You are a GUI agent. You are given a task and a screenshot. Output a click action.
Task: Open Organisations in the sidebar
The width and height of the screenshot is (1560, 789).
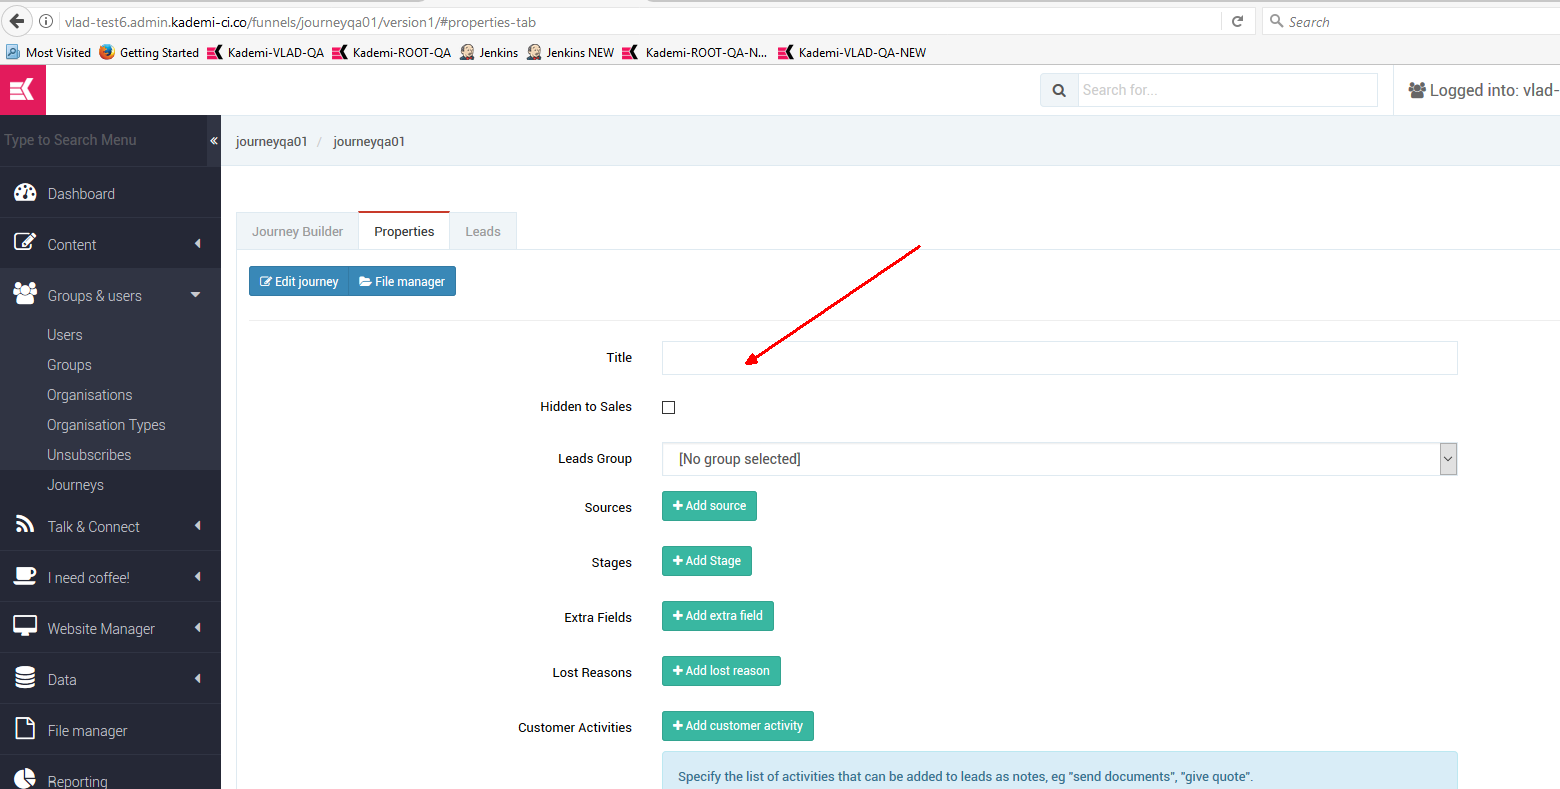point(89,395)
